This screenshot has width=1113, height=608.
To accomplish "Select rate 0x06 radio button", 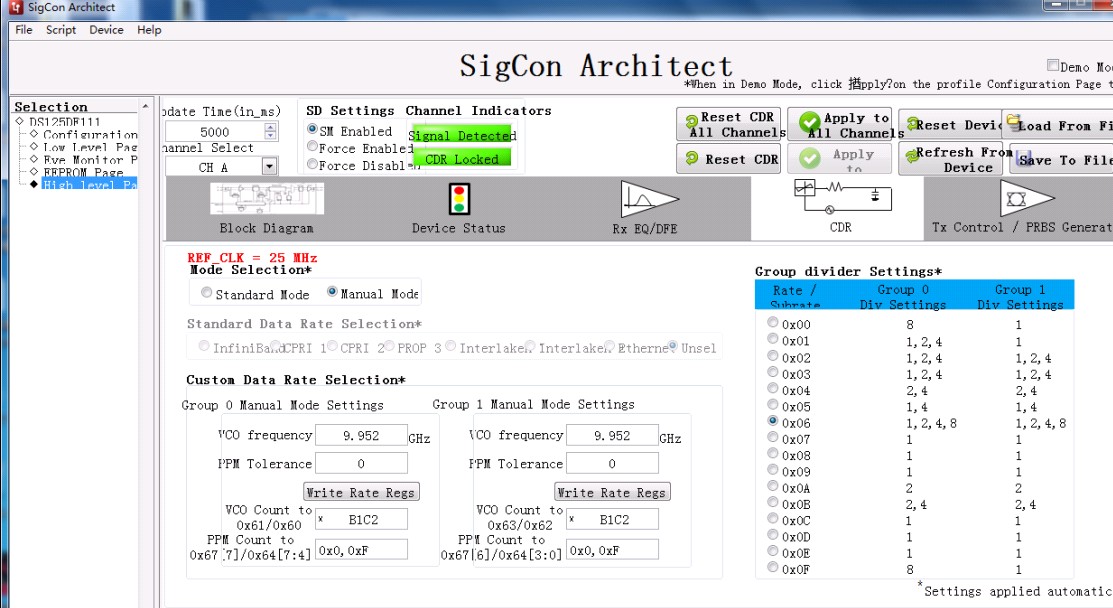I will 772,421.
